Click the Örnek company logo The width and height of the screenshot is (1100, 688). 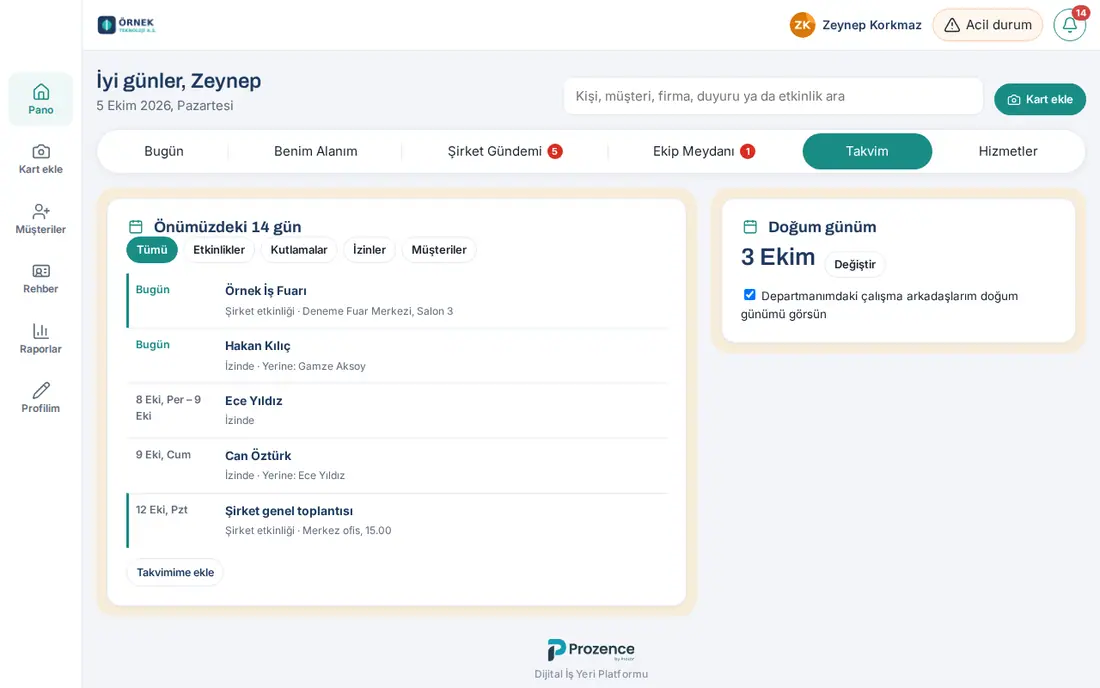pos(126,25)
